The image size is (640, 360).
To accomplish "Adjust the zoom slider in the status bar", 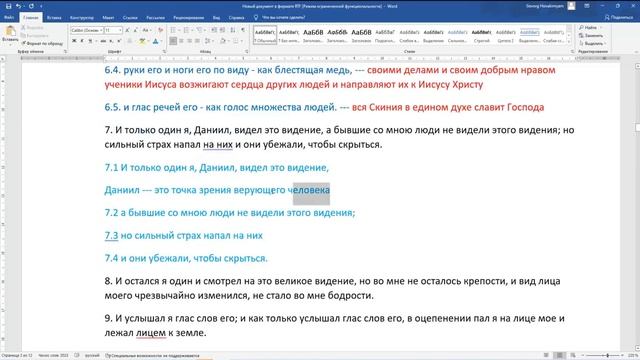I will pyautogui.click(x=607, y=356).
